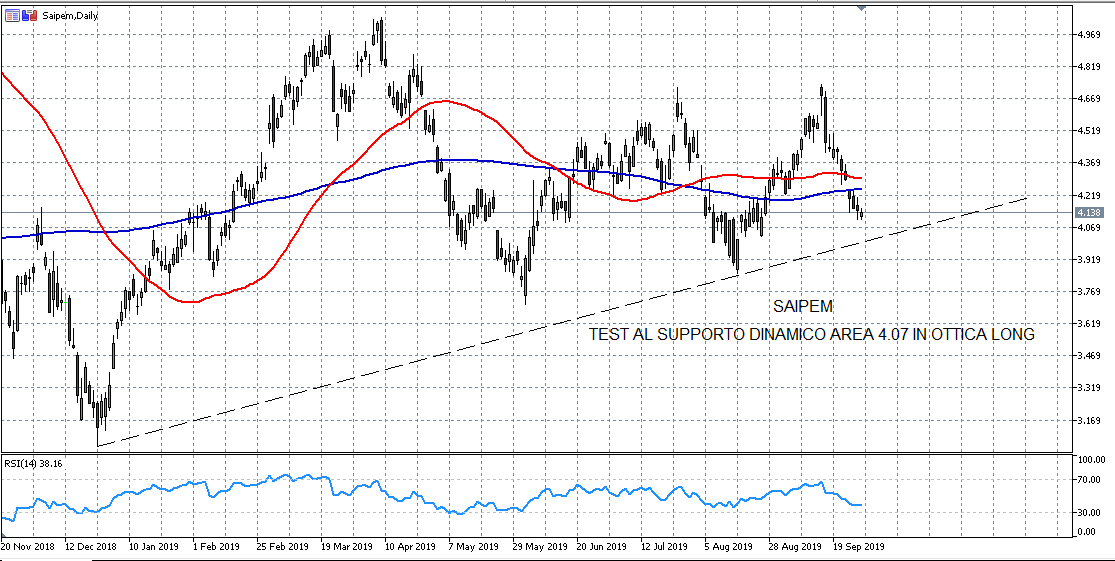1115x561 pixels.
Task: Click the '10 Jan 2019' date label
Action: 153,547
